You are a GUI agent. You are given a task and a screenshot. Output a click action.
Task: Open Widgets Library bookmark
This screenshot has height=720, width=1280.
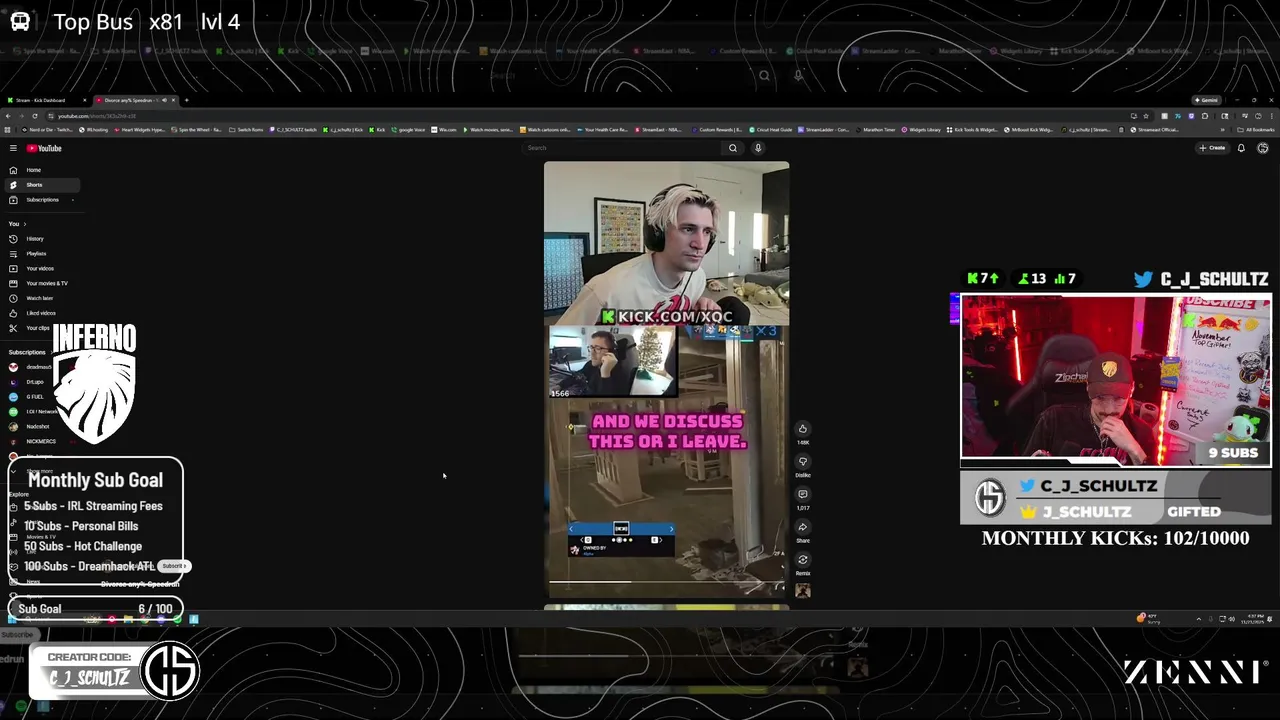click(x=921, y=130)
